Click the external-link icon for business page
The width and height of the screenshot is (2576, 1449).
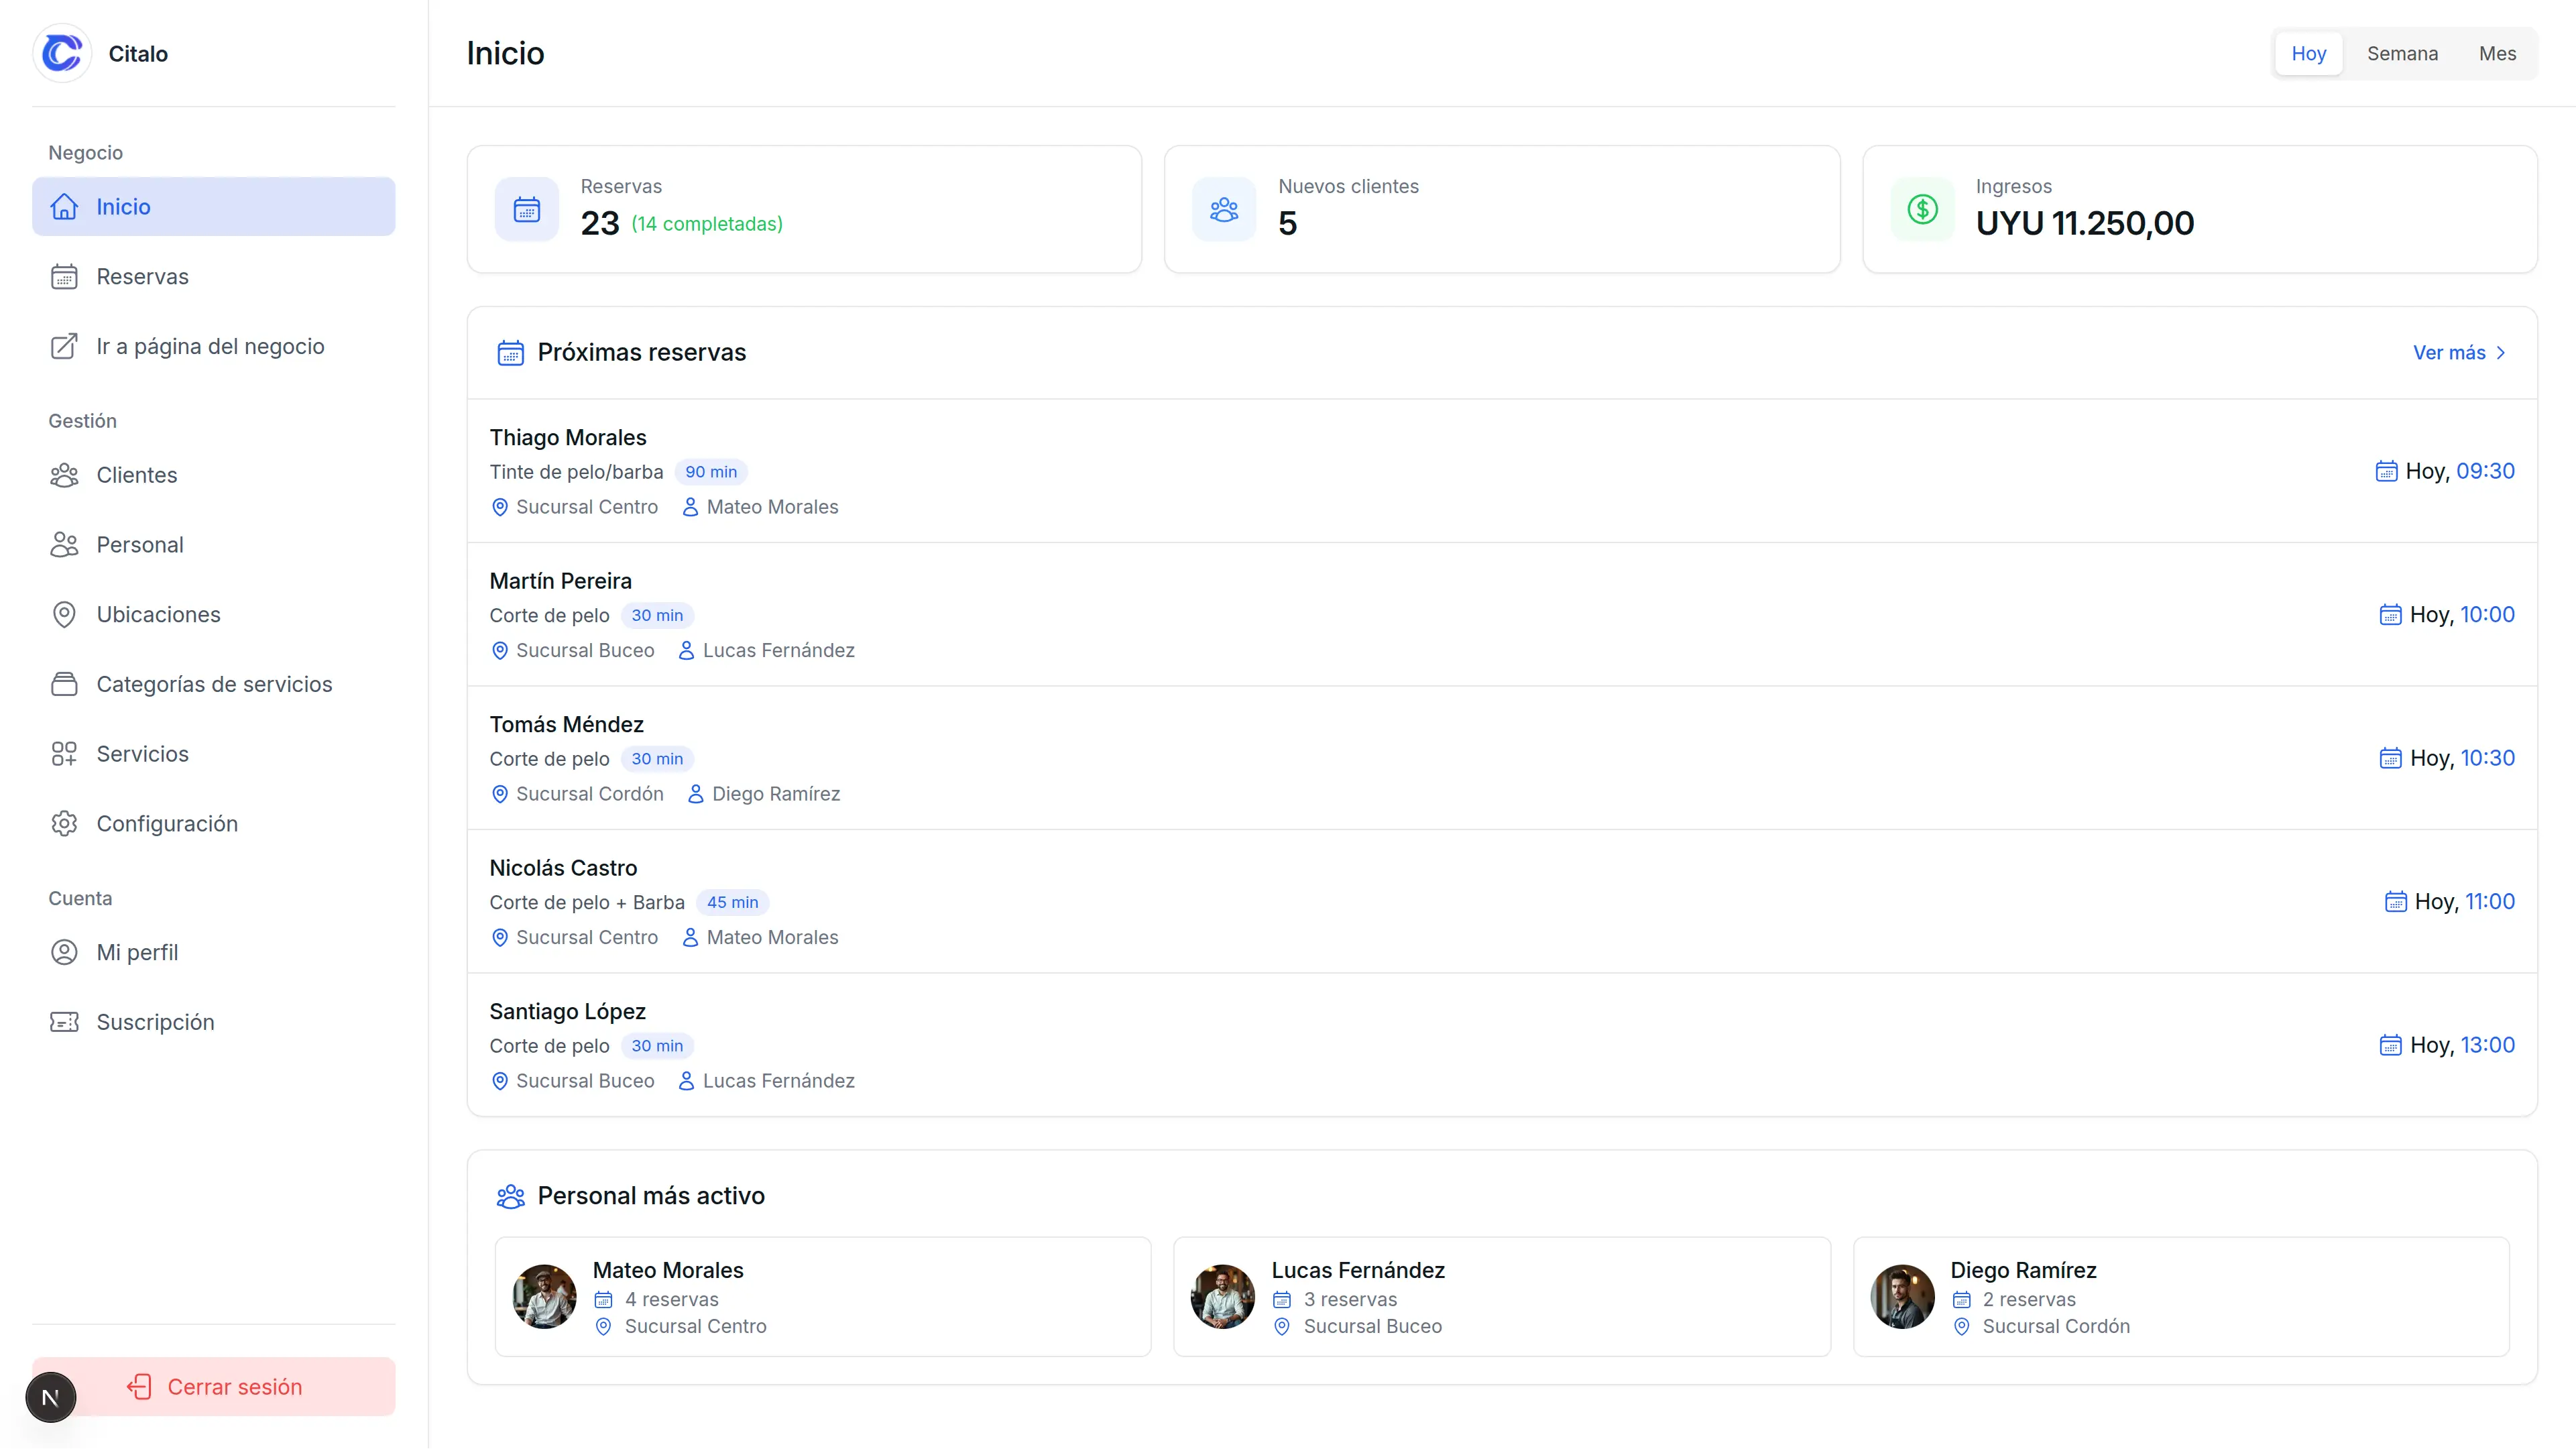coord(64,347)
